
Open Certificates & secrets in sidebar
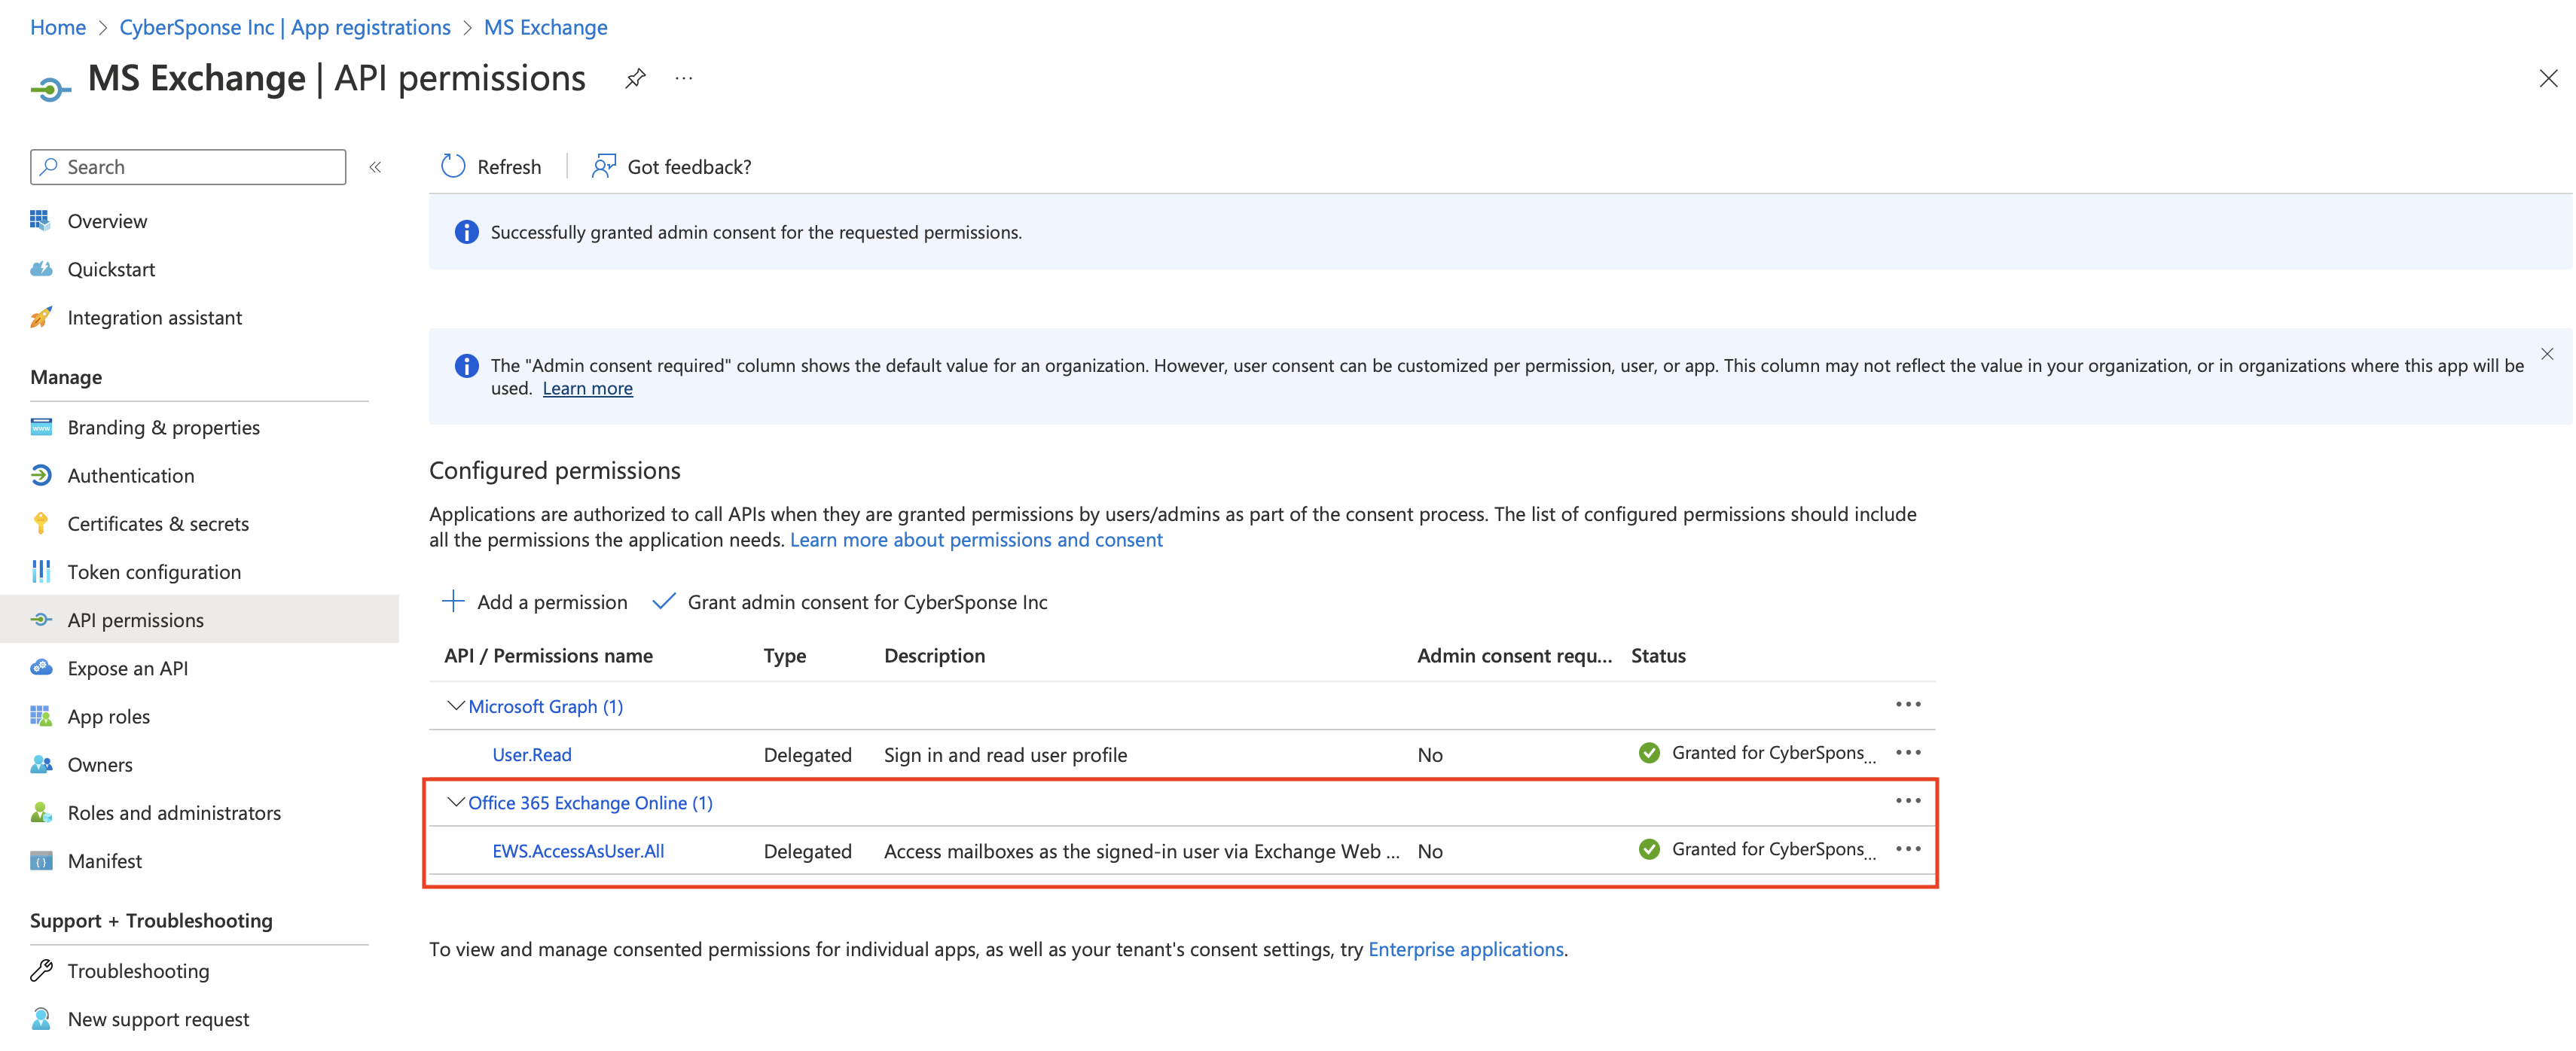coord(158,524)
